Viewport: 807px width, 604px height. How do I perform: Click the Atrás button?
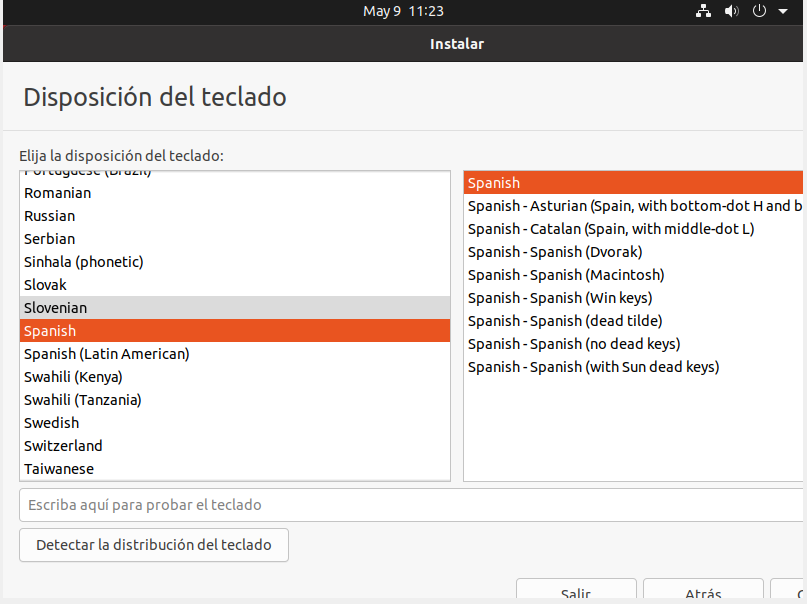(703, 592)
